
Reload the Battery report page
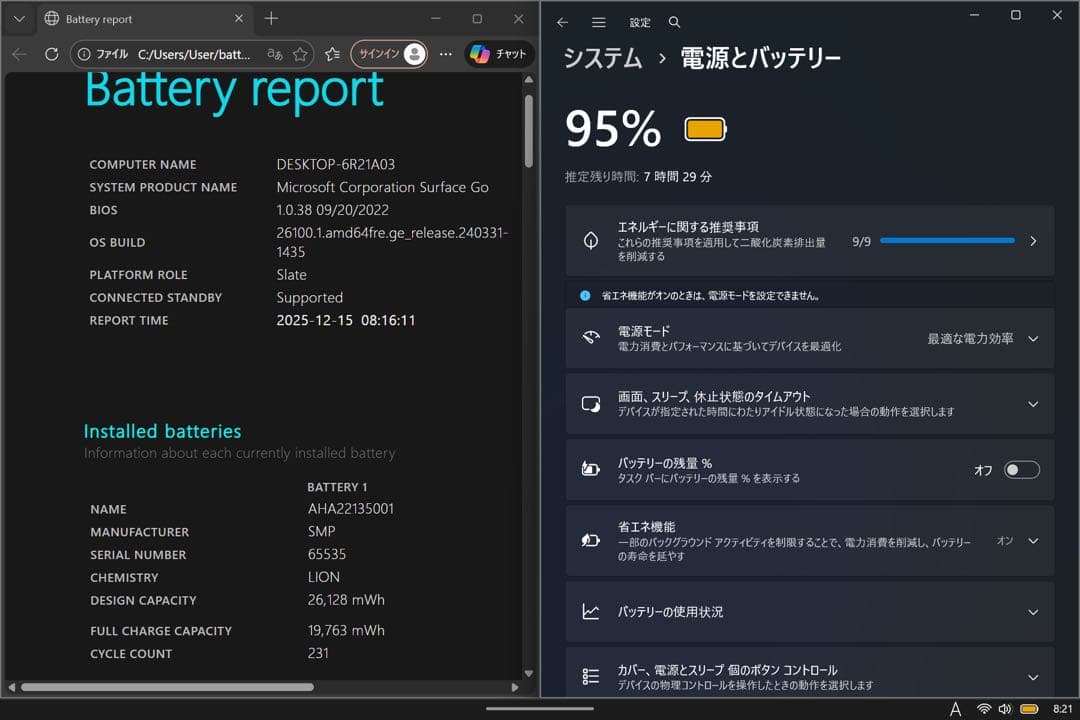(x=50, y=54)
